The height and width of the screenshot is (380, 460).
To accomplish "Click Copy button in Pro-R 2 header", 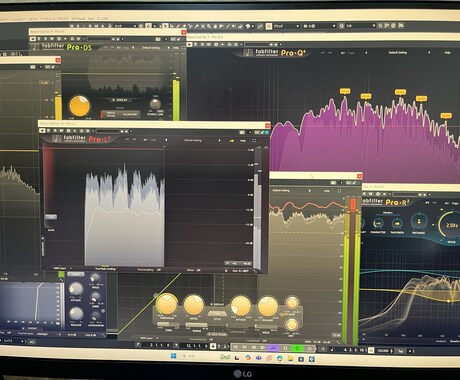I will pyautogui.click(x=455, y=203).
